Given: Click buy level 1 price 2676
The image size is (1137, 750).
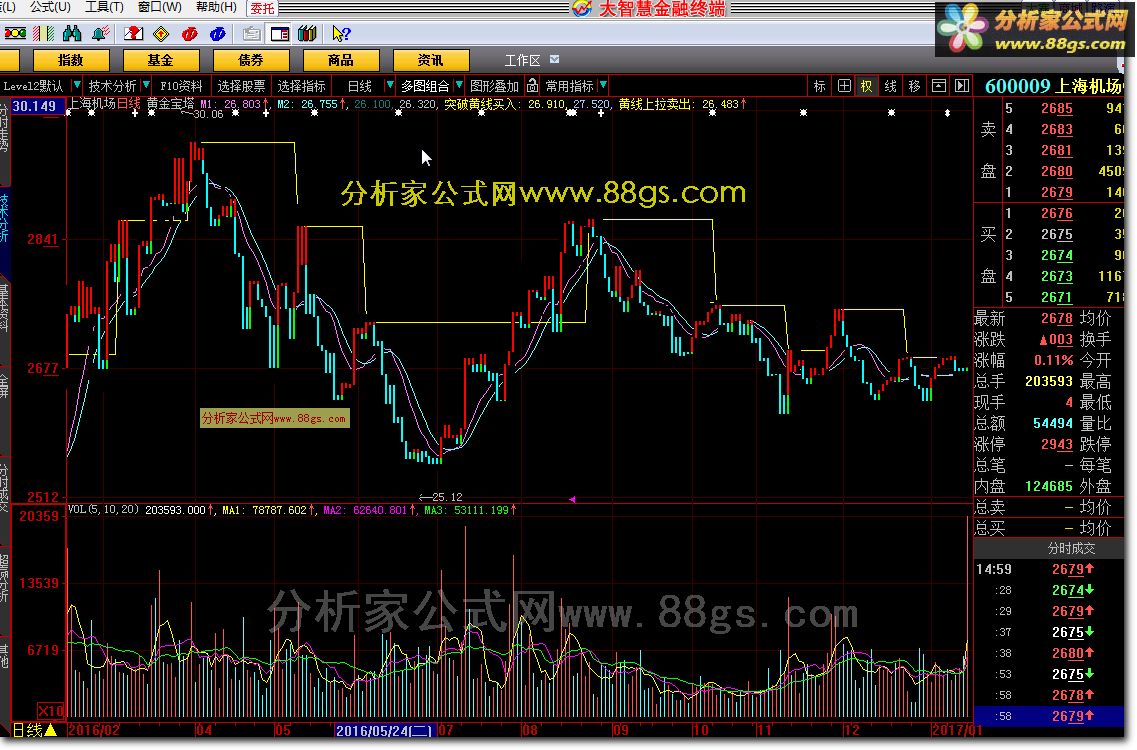Looking at the screenshot, I should click(x=1057, y=213).
